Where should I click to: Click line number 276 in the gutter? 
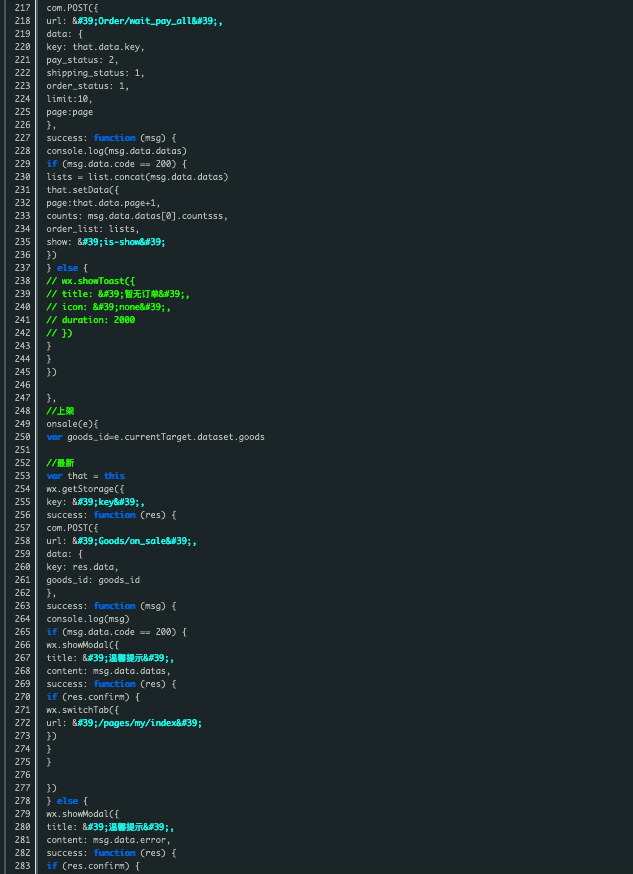(x=22, y=775)
